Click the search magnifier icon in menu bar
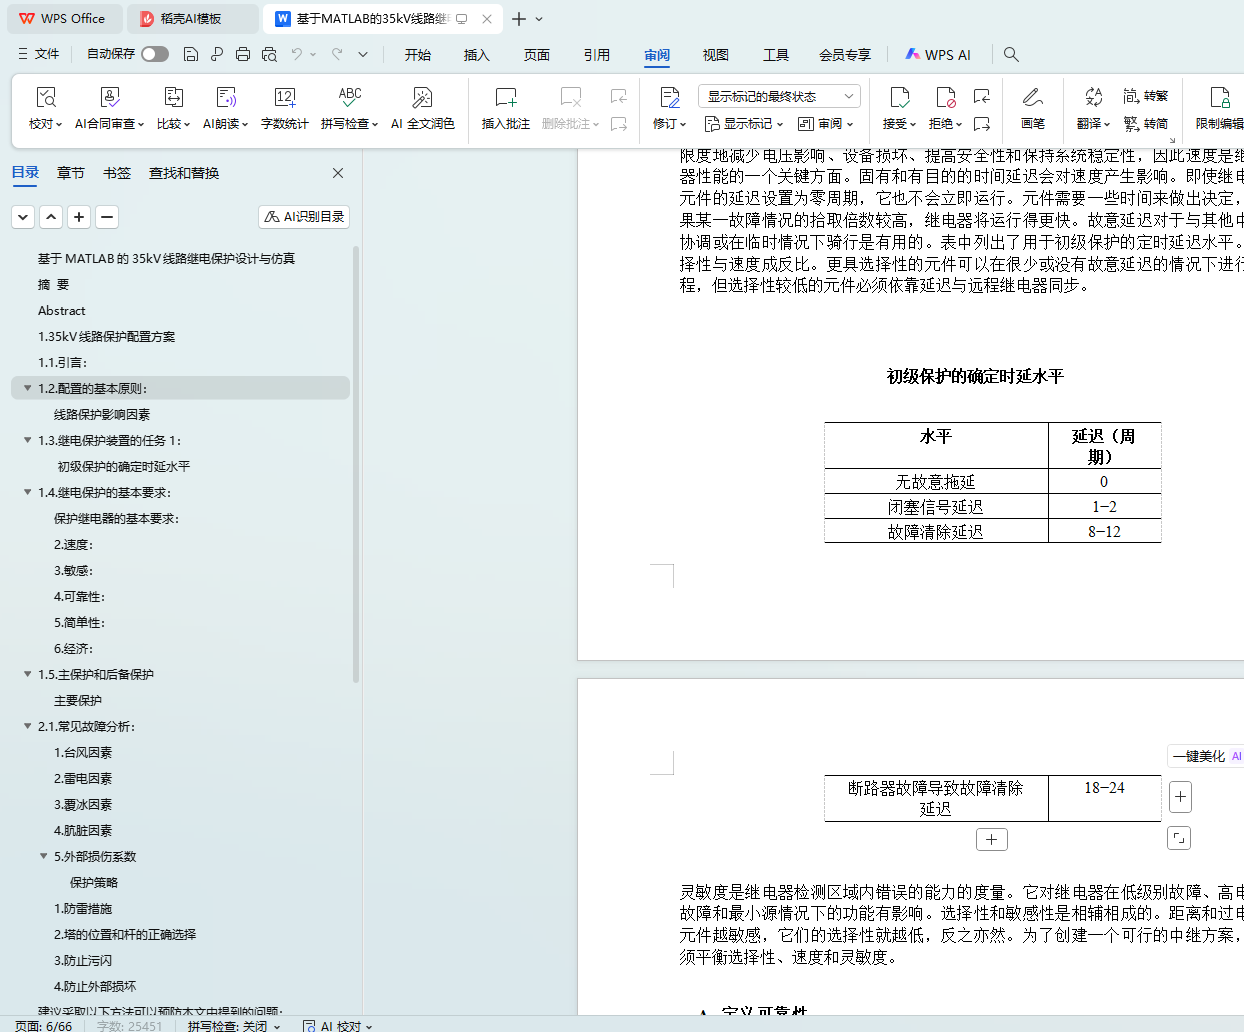This screenshot has height=1032, width=1244. pos(1011,54)
